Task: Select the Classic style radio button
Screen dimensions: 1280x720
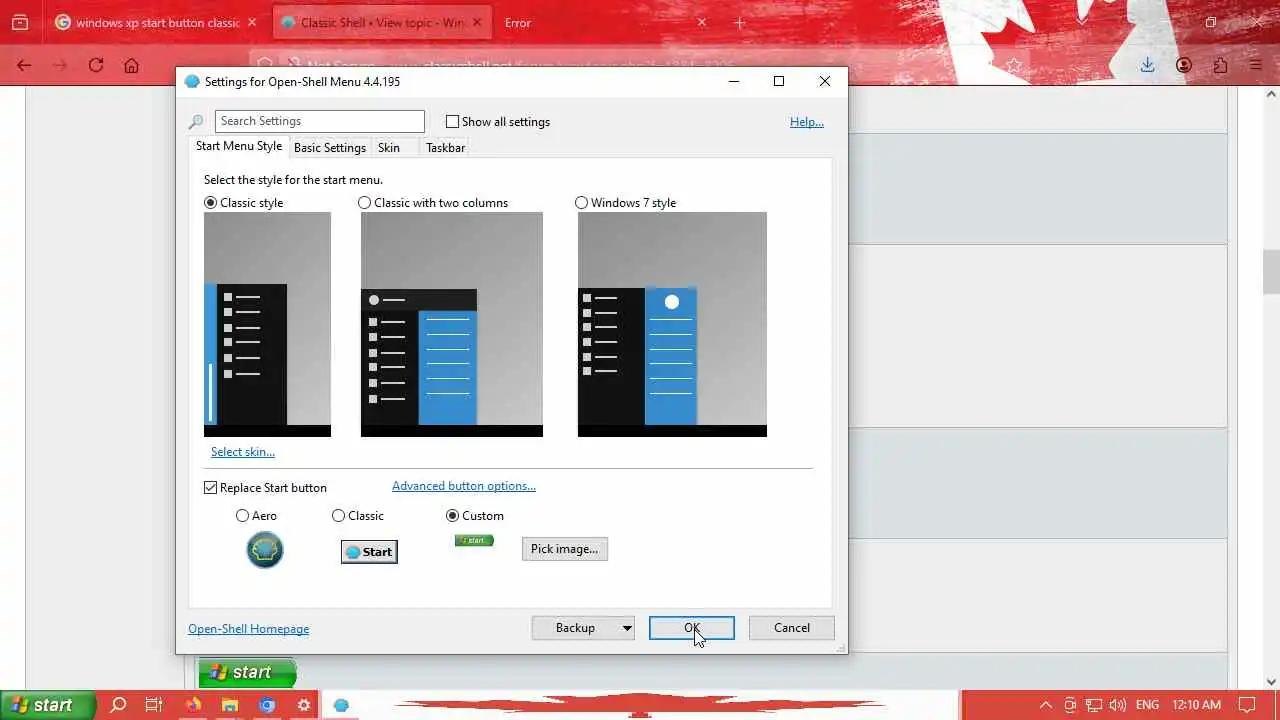Action: [210, 203]
